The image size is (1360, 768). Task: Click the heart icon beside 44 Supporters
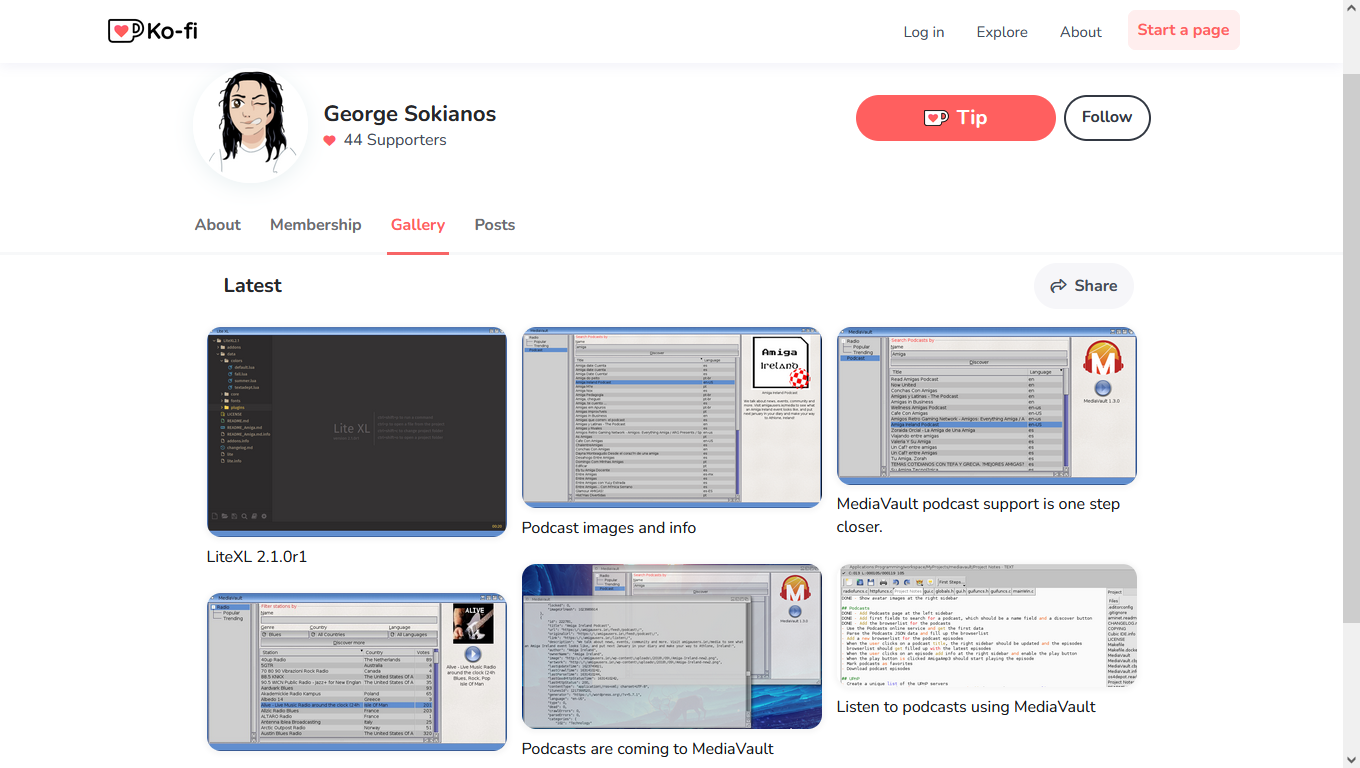pyautogui.click(x=330, y=141)
